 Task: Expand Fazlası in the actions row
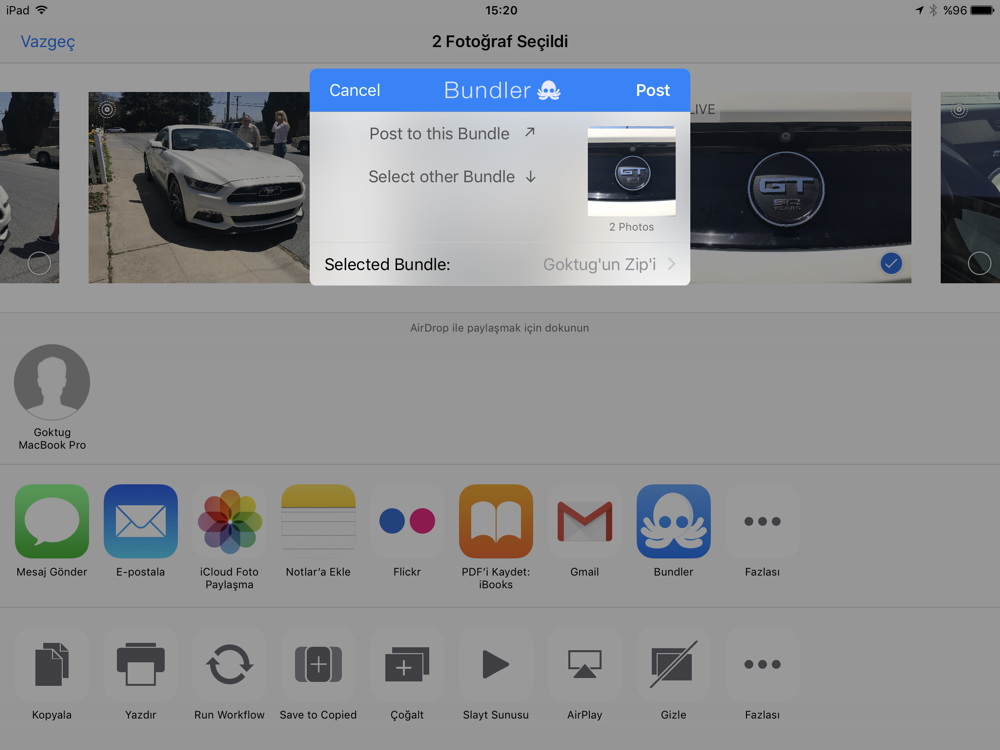[x=762, y=665]
